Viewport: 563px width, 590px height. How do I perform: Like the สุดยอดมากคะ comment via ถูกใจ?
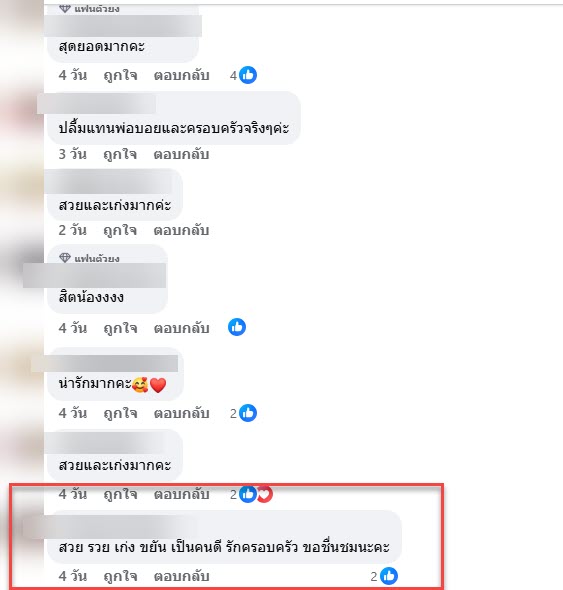[120, 75]
